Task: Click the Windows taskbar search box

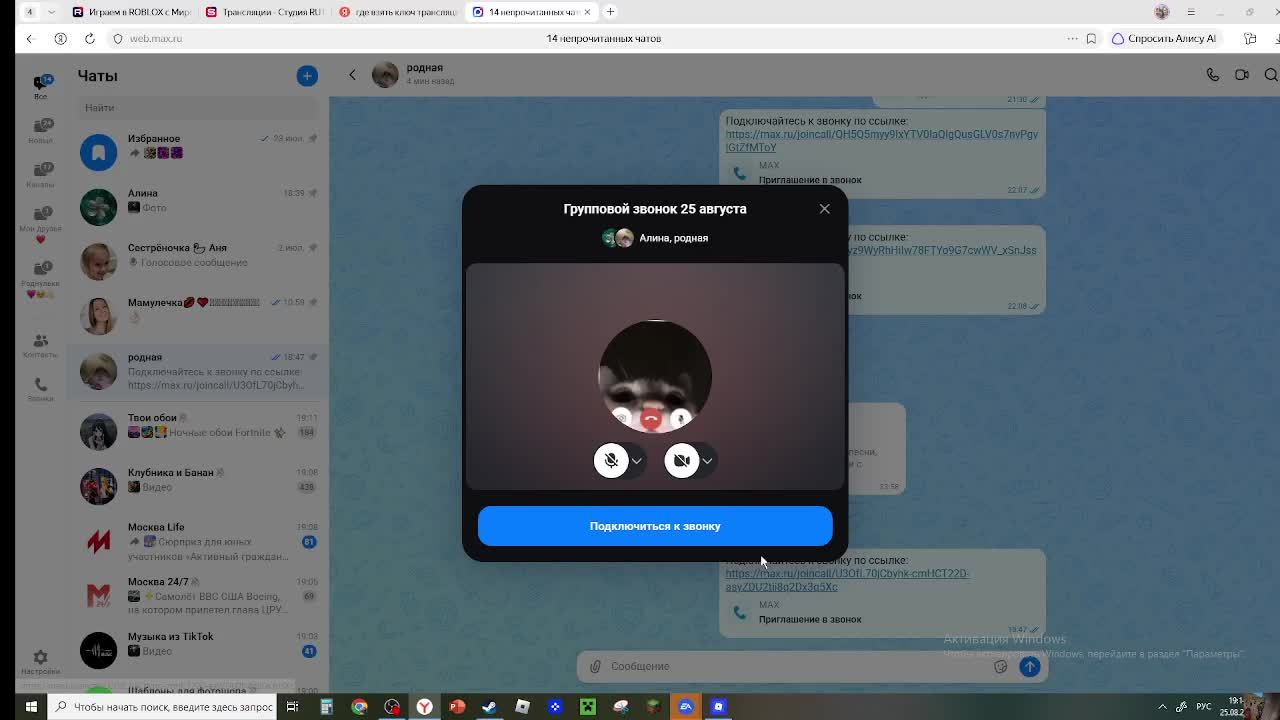Action: click(164, 707)
